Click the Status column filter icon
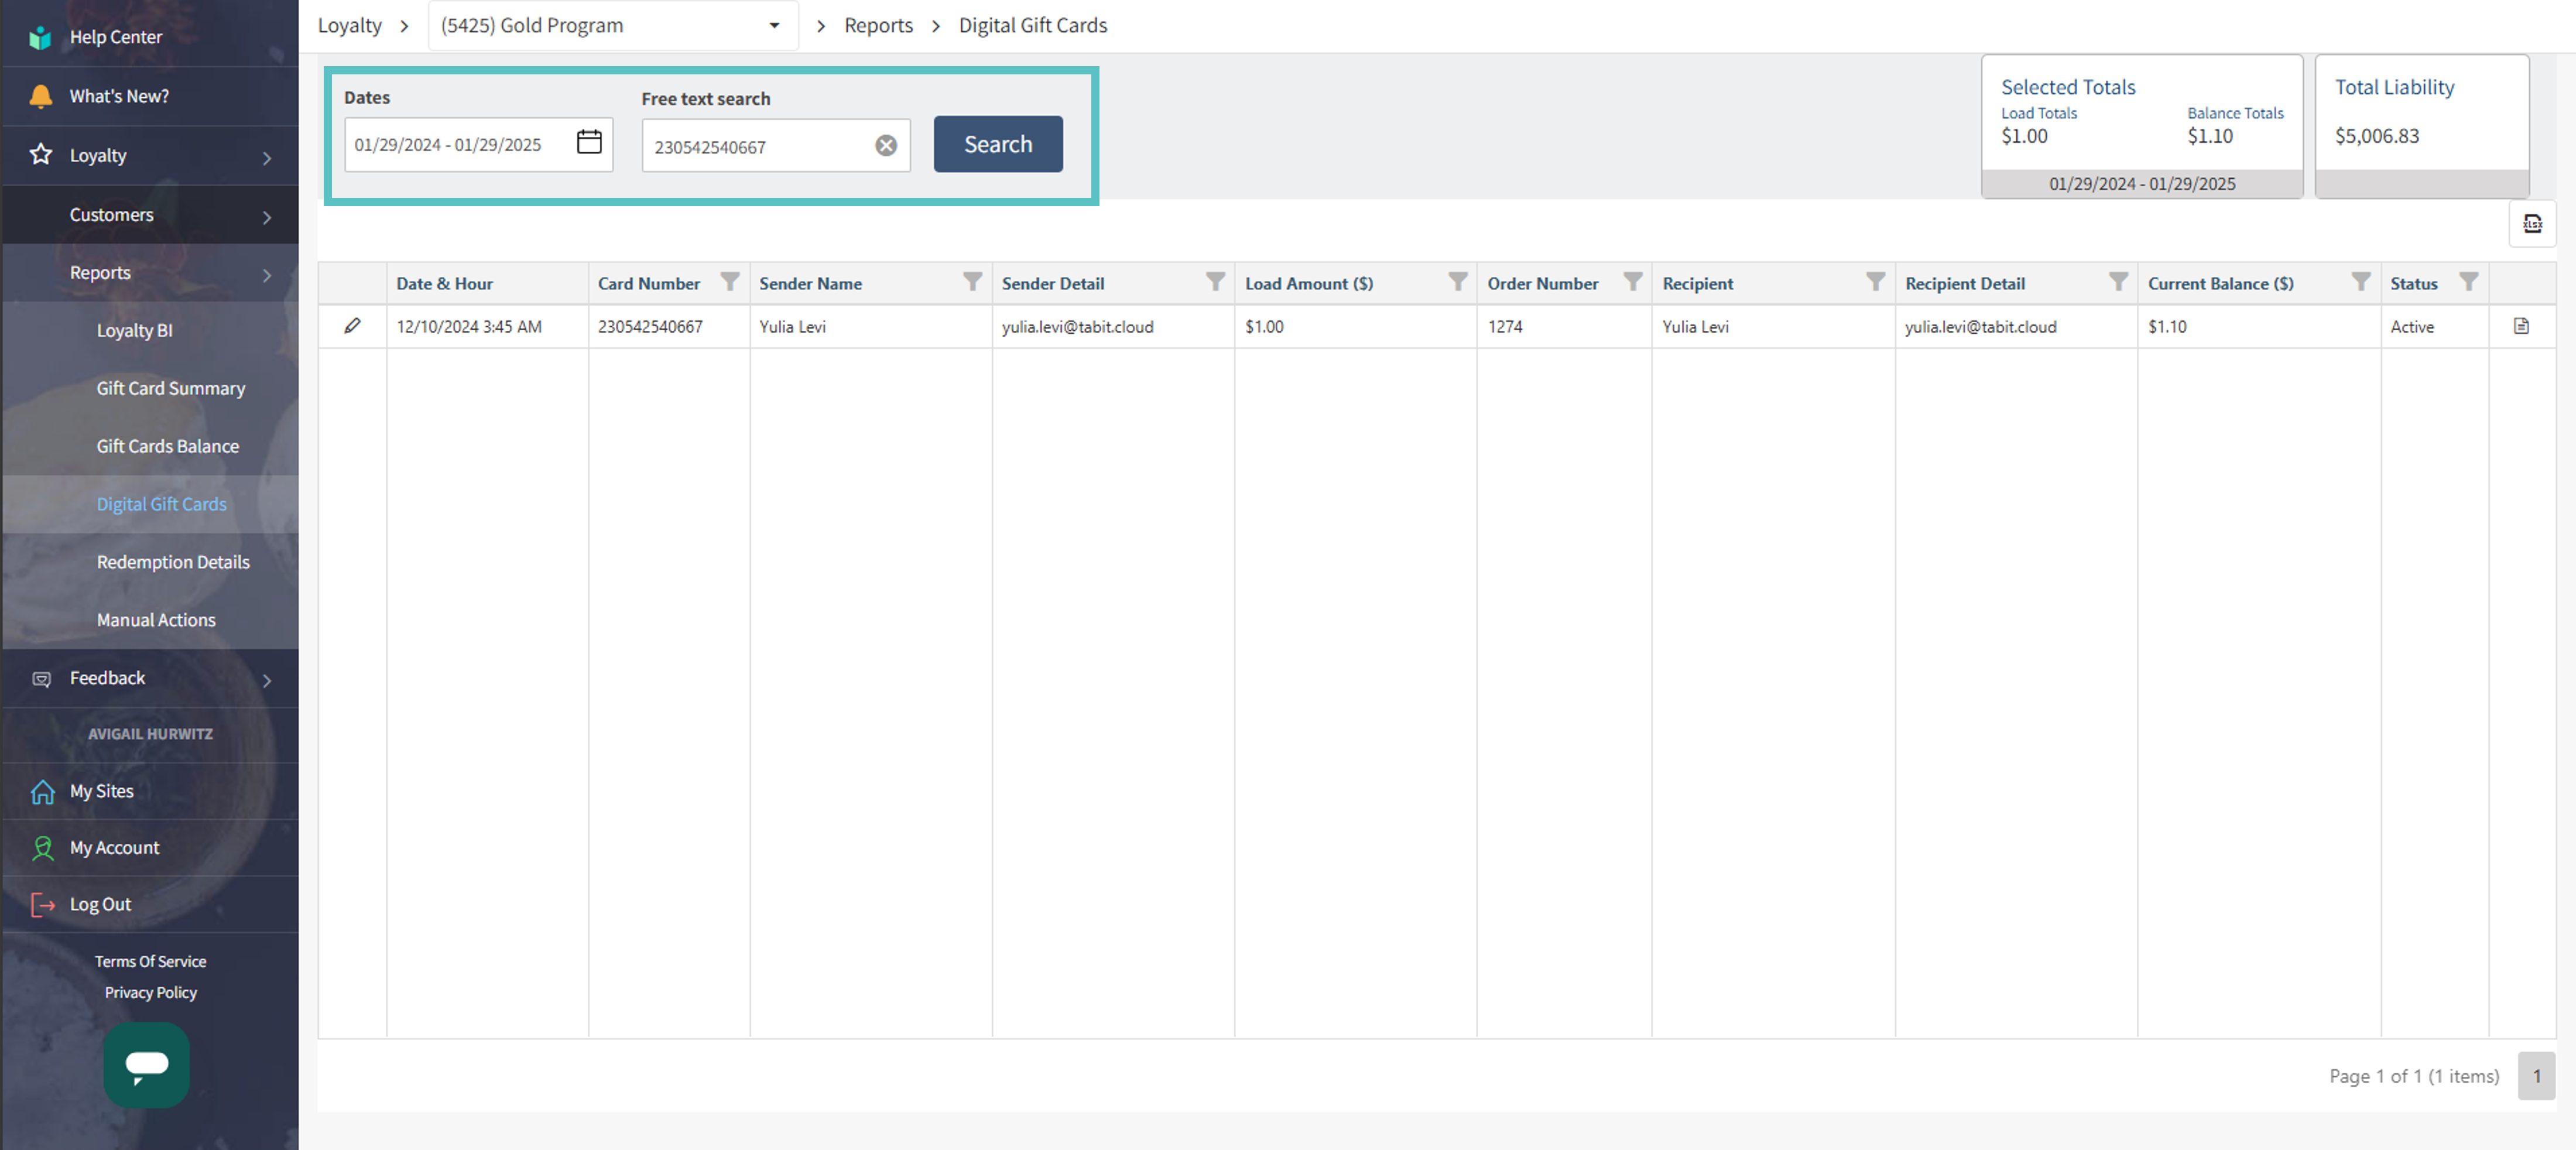 pos(2468,282)
